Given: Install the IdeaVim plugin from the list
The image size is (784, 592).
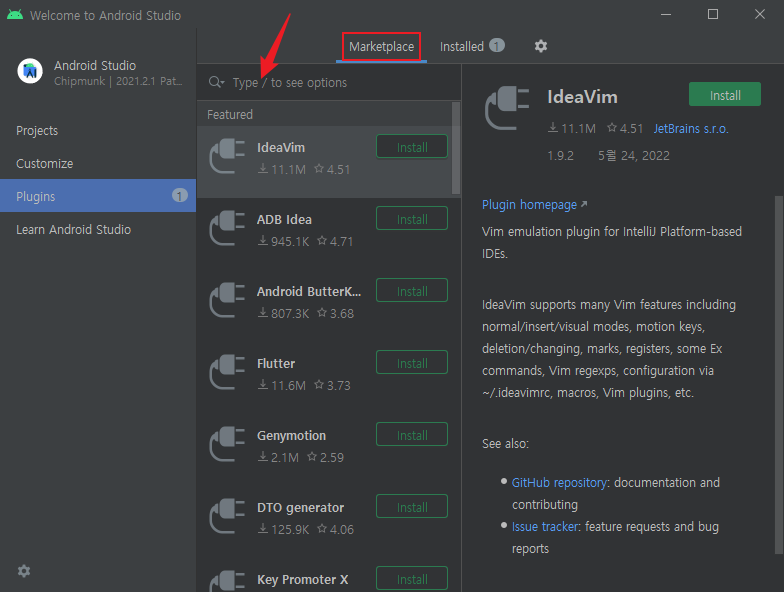Looking at the screenshot, I should click(x=412, y=146).
